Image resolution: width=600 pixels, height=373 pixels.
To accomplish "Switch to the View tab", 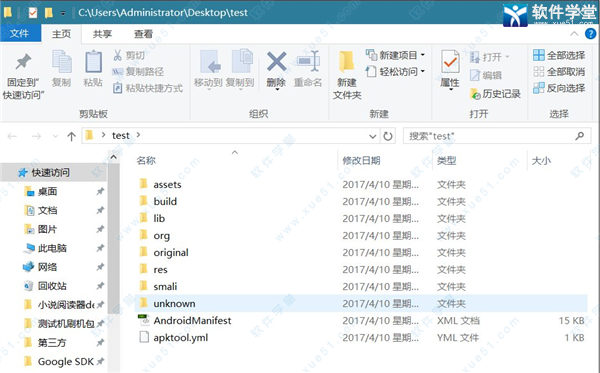I will pos(143,34).
